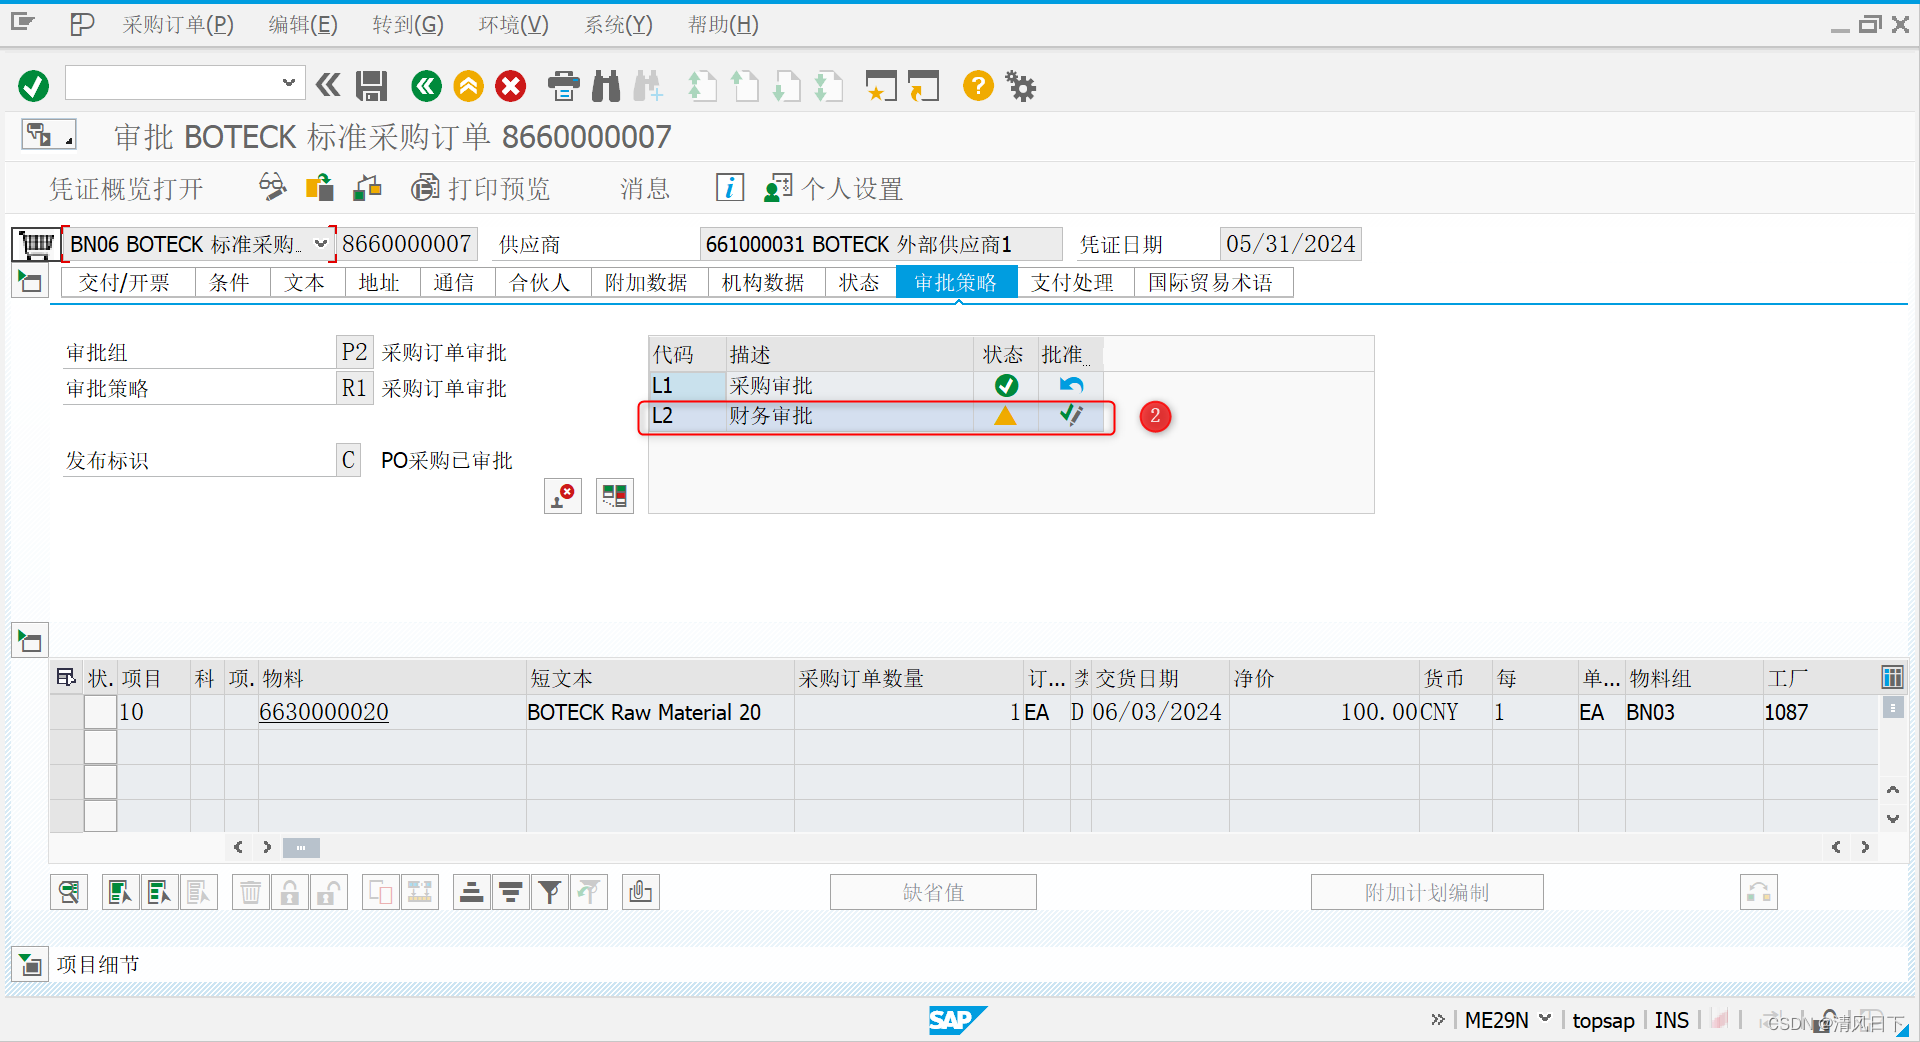Collapse the header section toggle
The height and width of the screenshot is (1042, 1920).
[30, 282]
